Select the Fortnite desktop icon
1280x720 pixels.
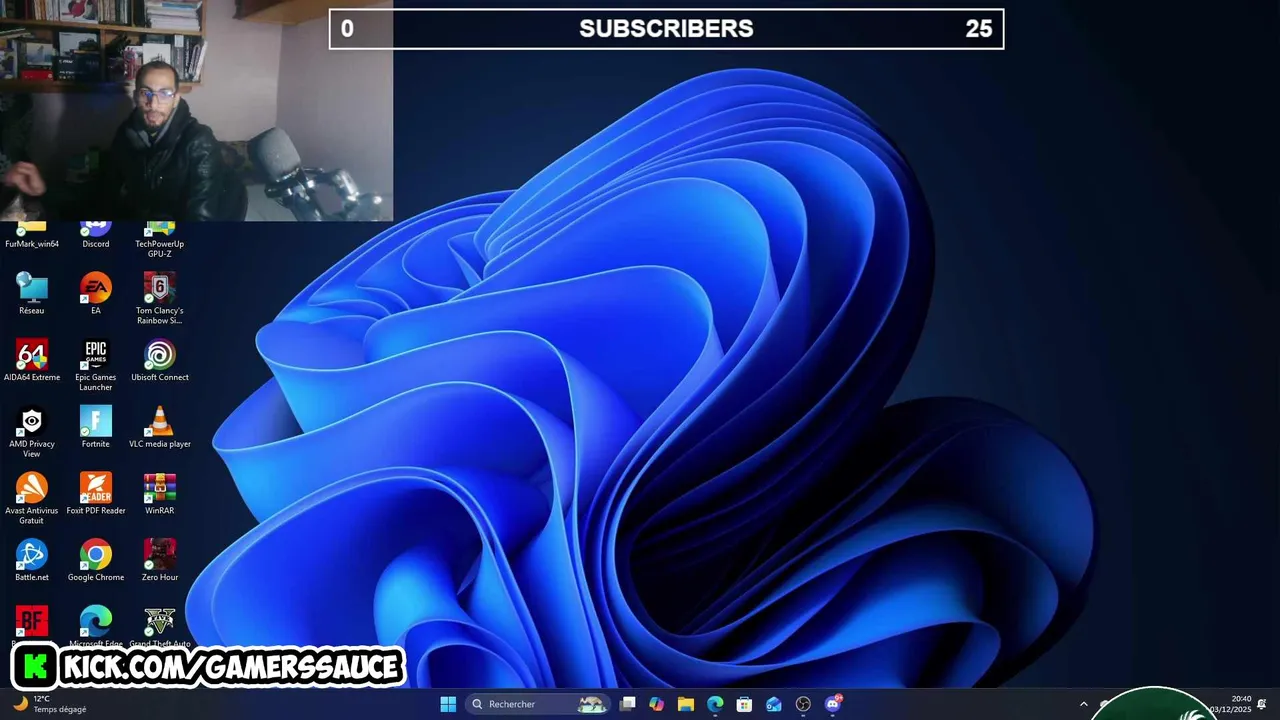[96, 427]
